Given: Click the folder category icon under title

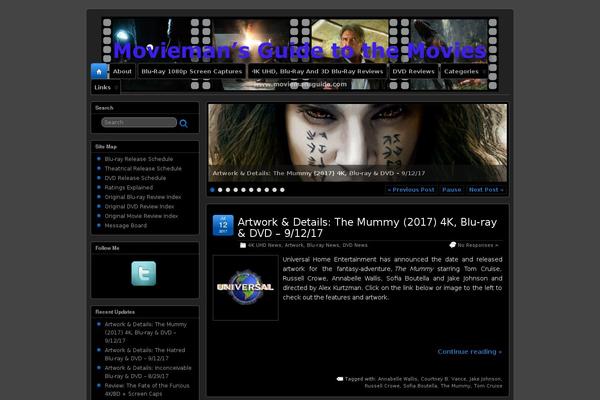Looking at the screenshot, I should click(243, 245).
